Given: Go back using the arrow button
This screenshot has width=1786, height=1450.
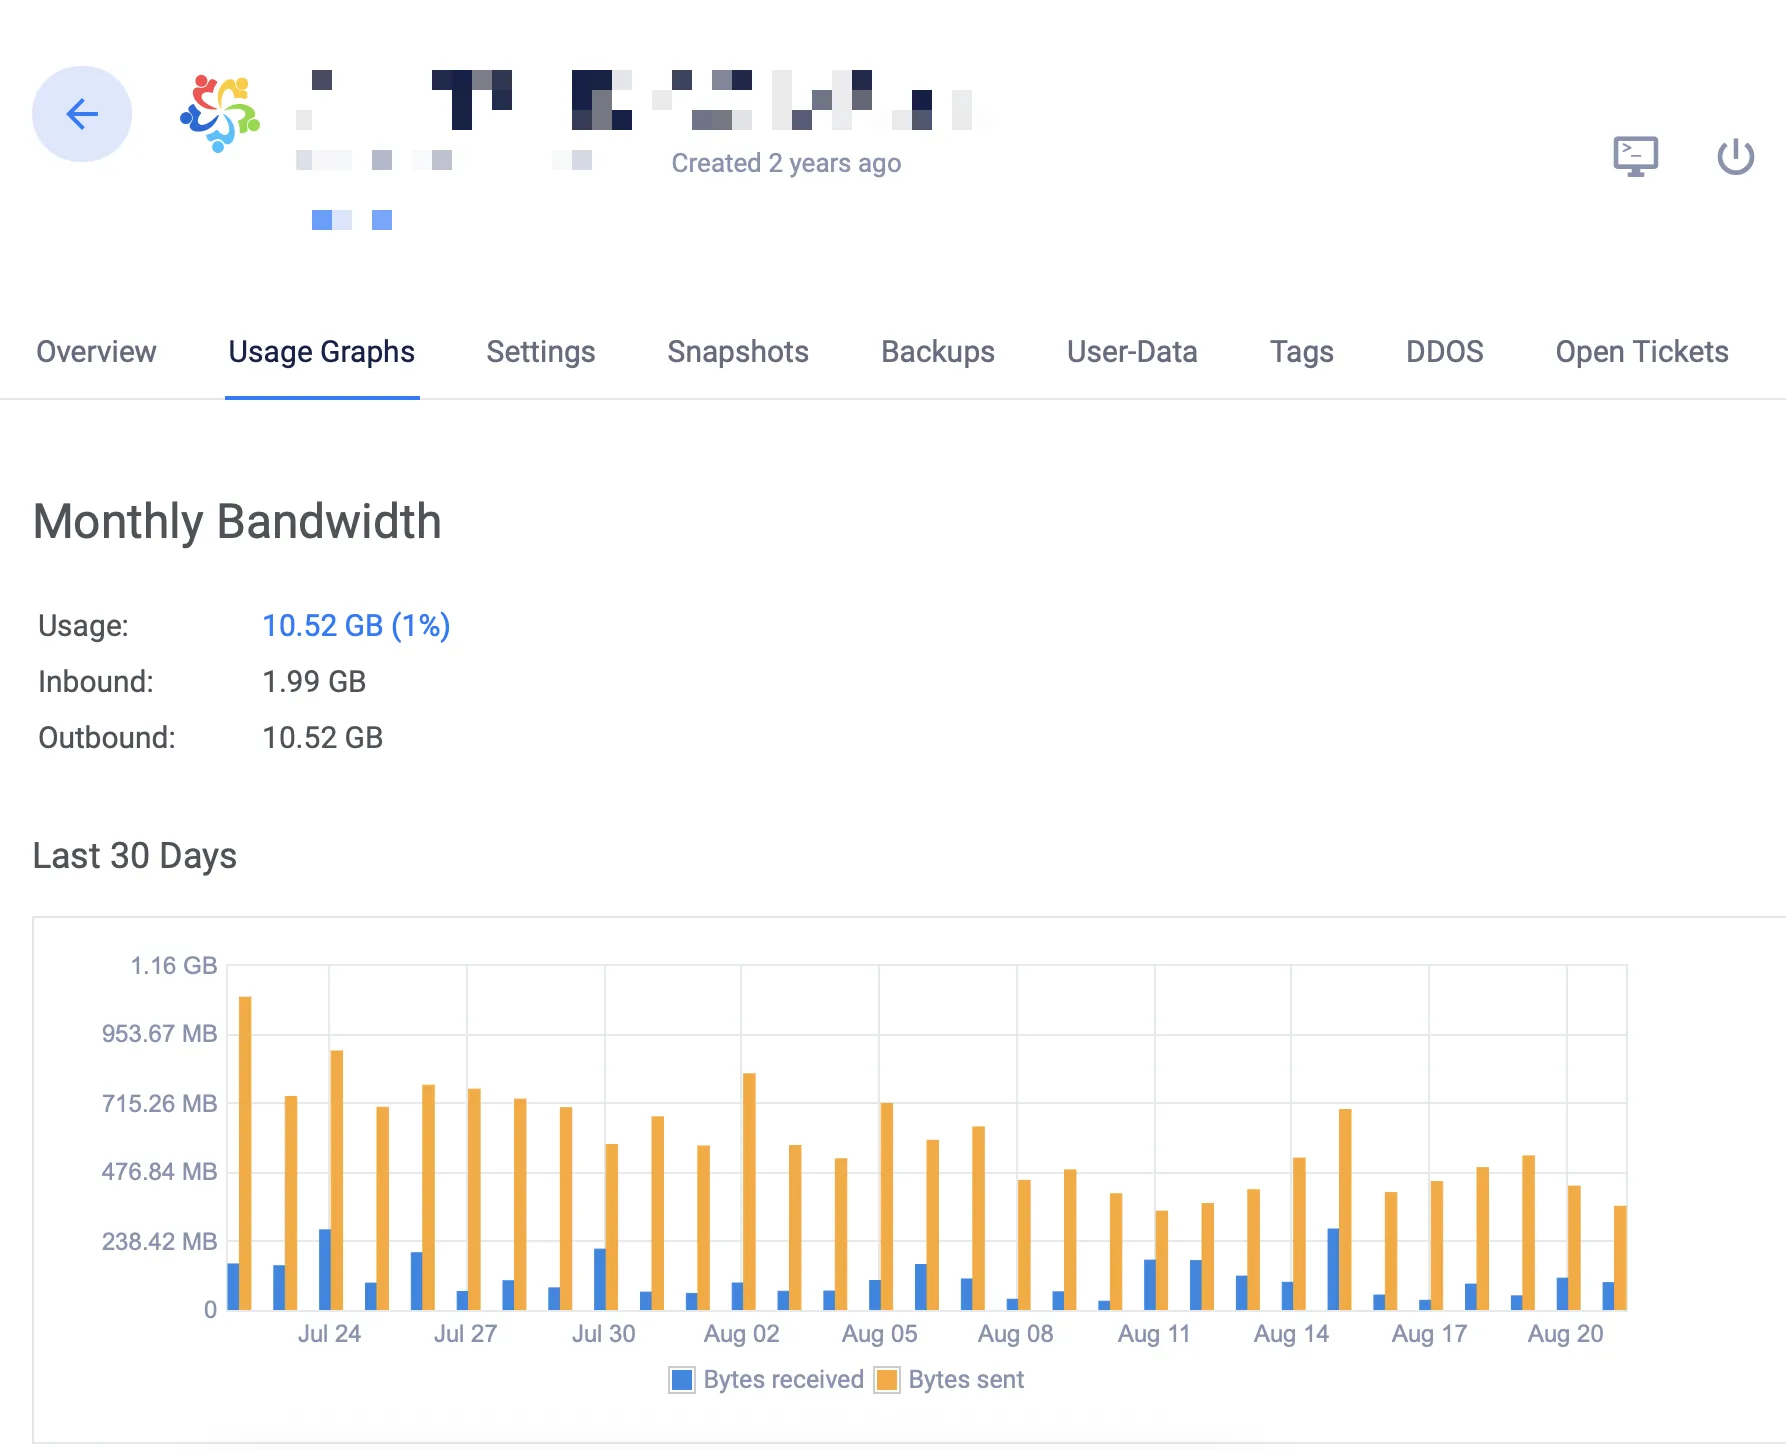Looking at the screenshot, I should 82,114.
